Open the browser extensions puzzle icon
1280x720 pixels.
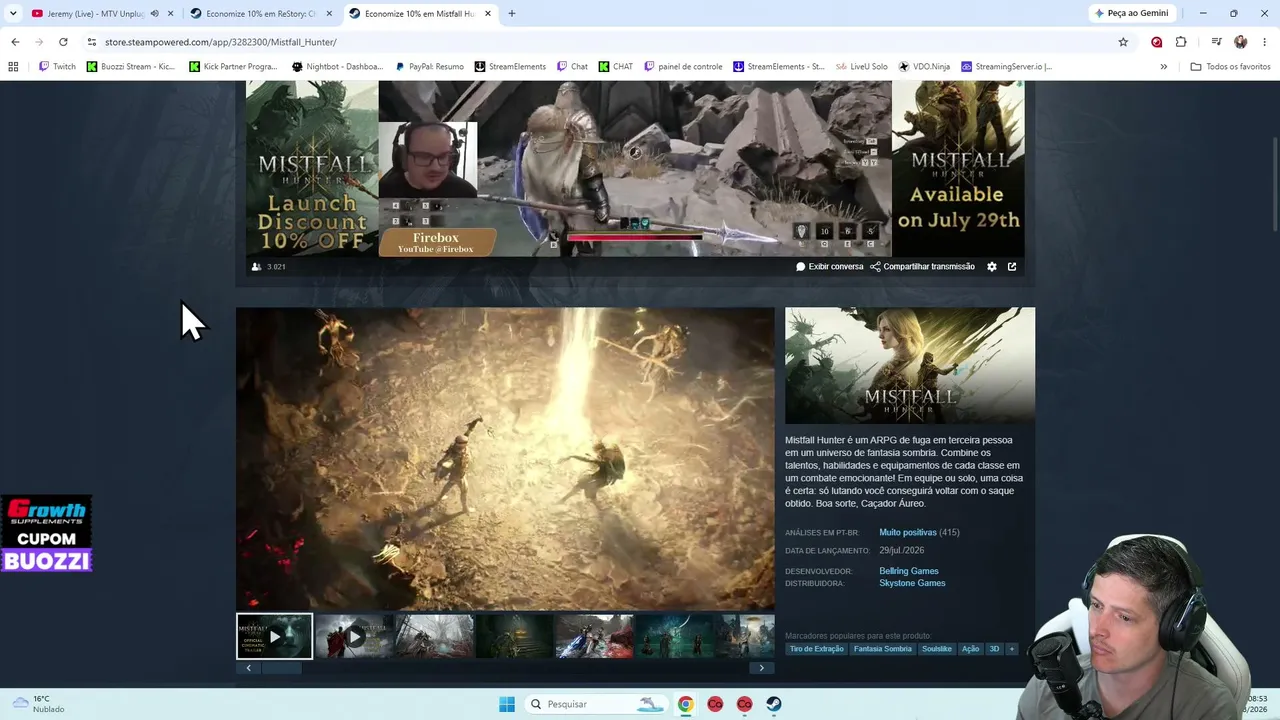coord(1181,42)
